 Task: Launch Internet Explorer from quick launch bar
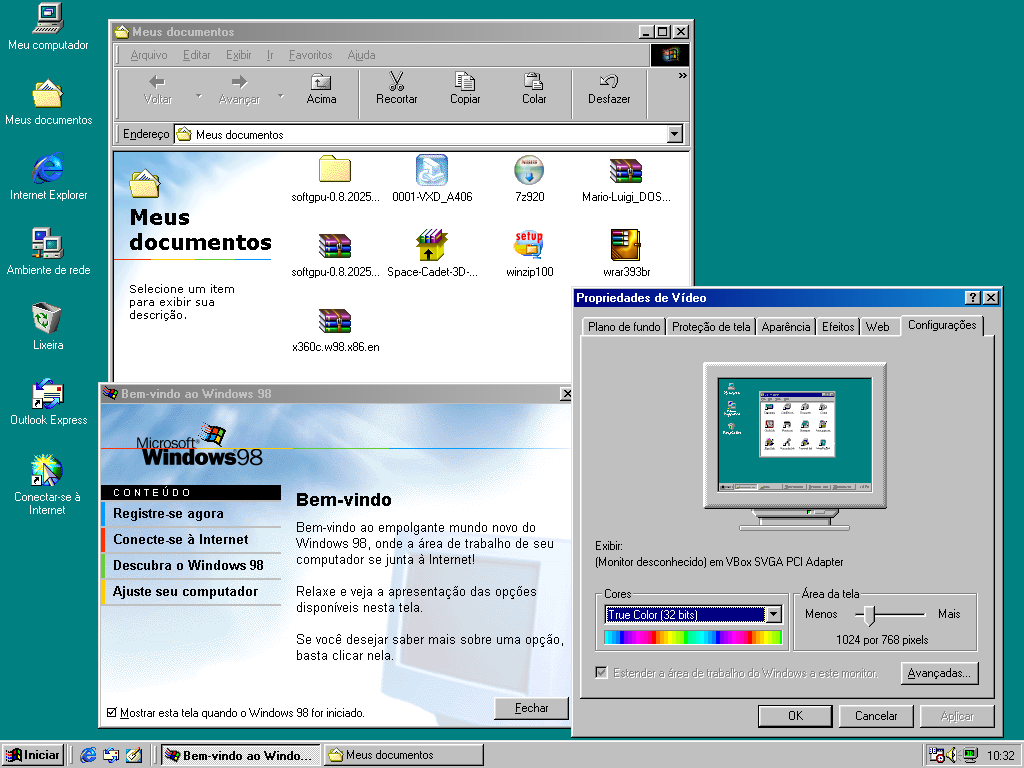coord(88,755)
